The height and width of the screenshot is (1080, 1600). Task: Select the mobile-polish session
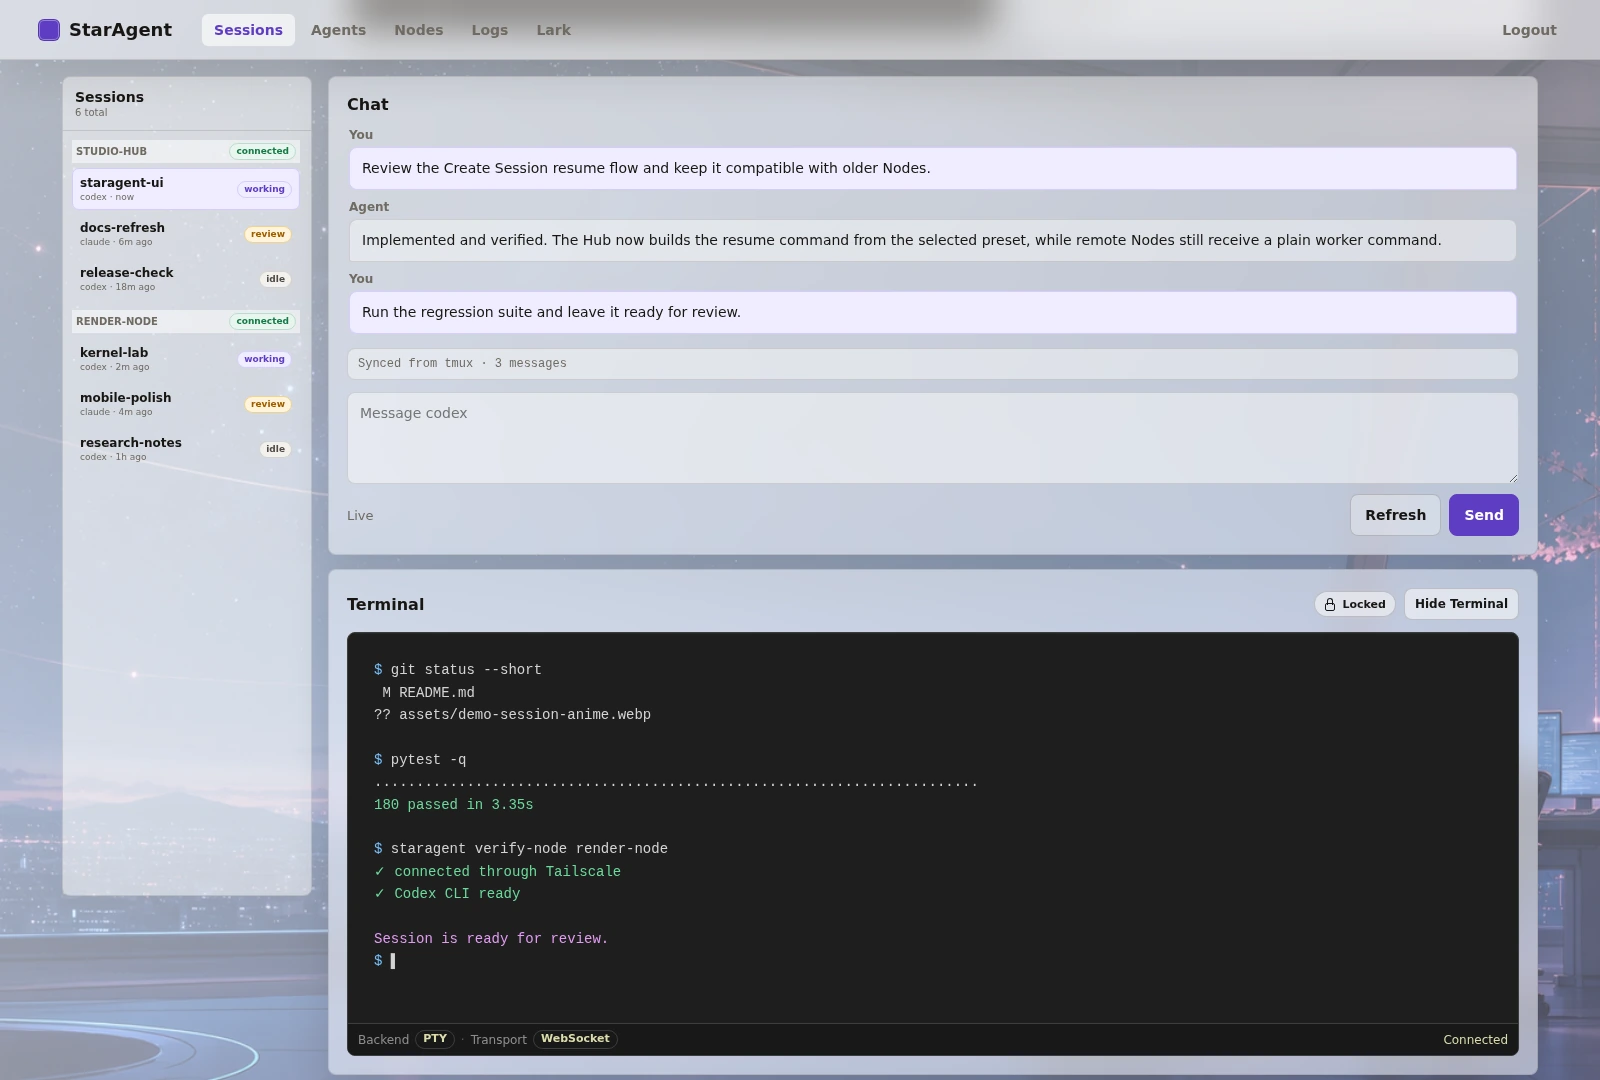[x=186, y=404]
